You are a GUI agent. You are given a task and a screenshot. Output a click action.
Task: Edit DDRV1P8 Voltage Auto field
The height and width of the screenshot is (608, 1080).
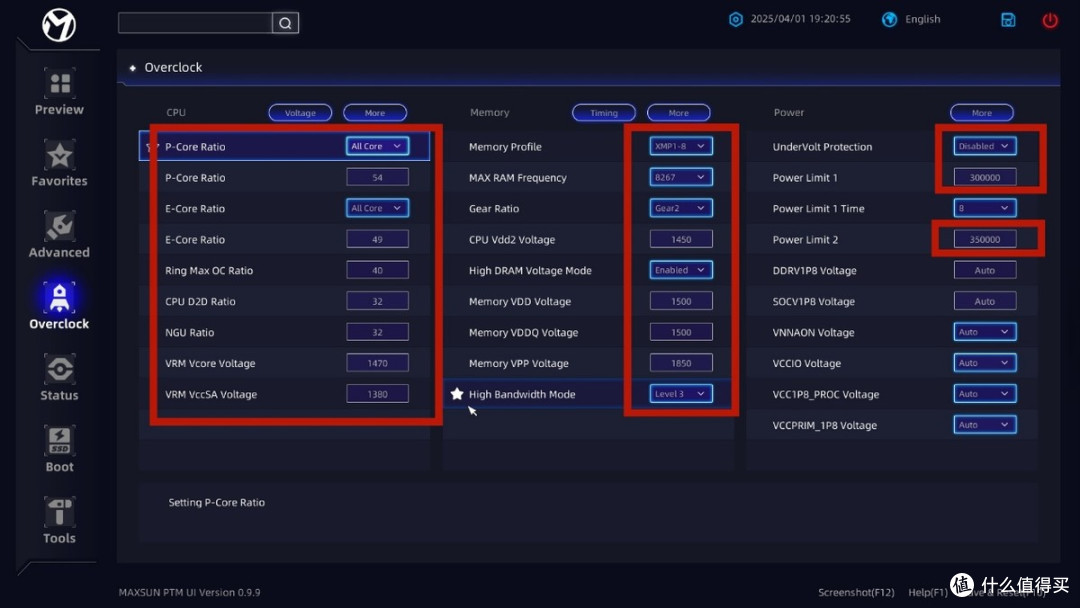pyautogui.click(x=985, y=270)
